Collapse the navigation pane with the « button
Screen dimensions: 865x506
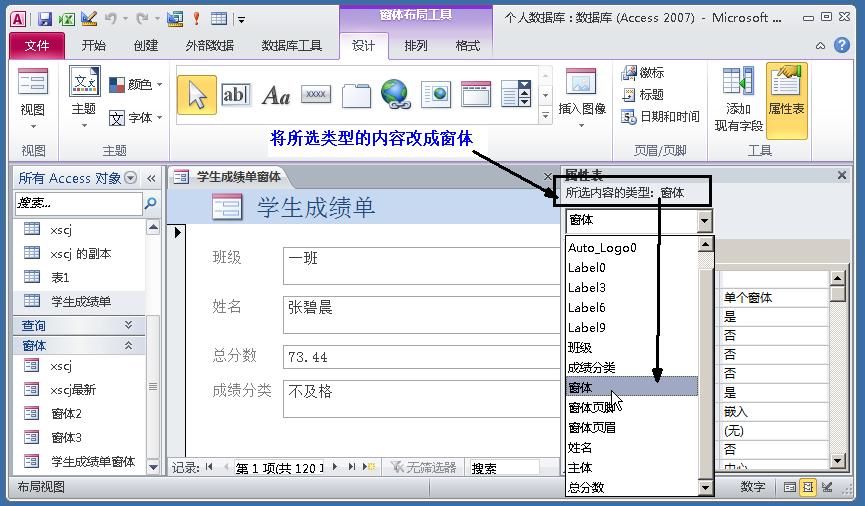click(151, 178)
